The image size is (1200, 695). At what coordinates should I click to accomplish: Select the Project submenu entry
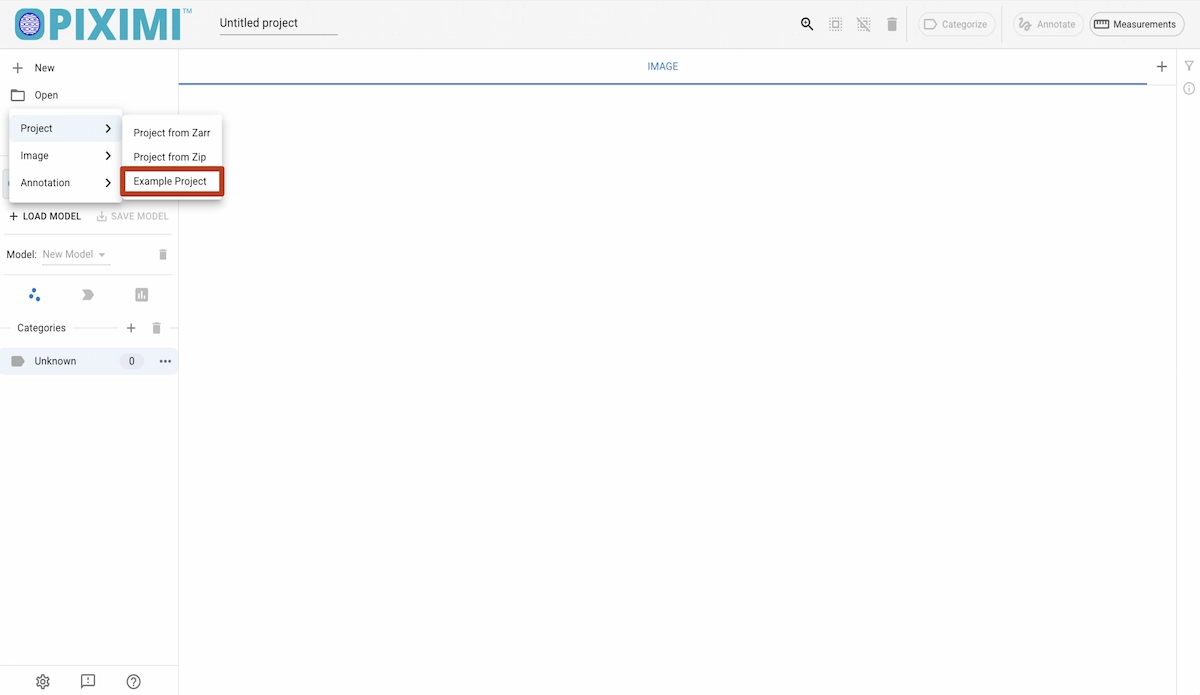pos(65,128)
